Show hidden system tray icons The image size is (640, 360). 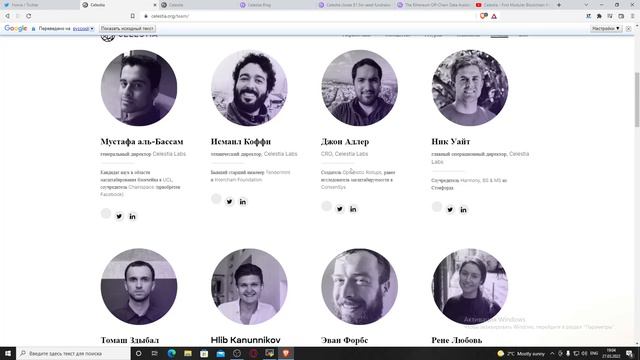point(552,353)
